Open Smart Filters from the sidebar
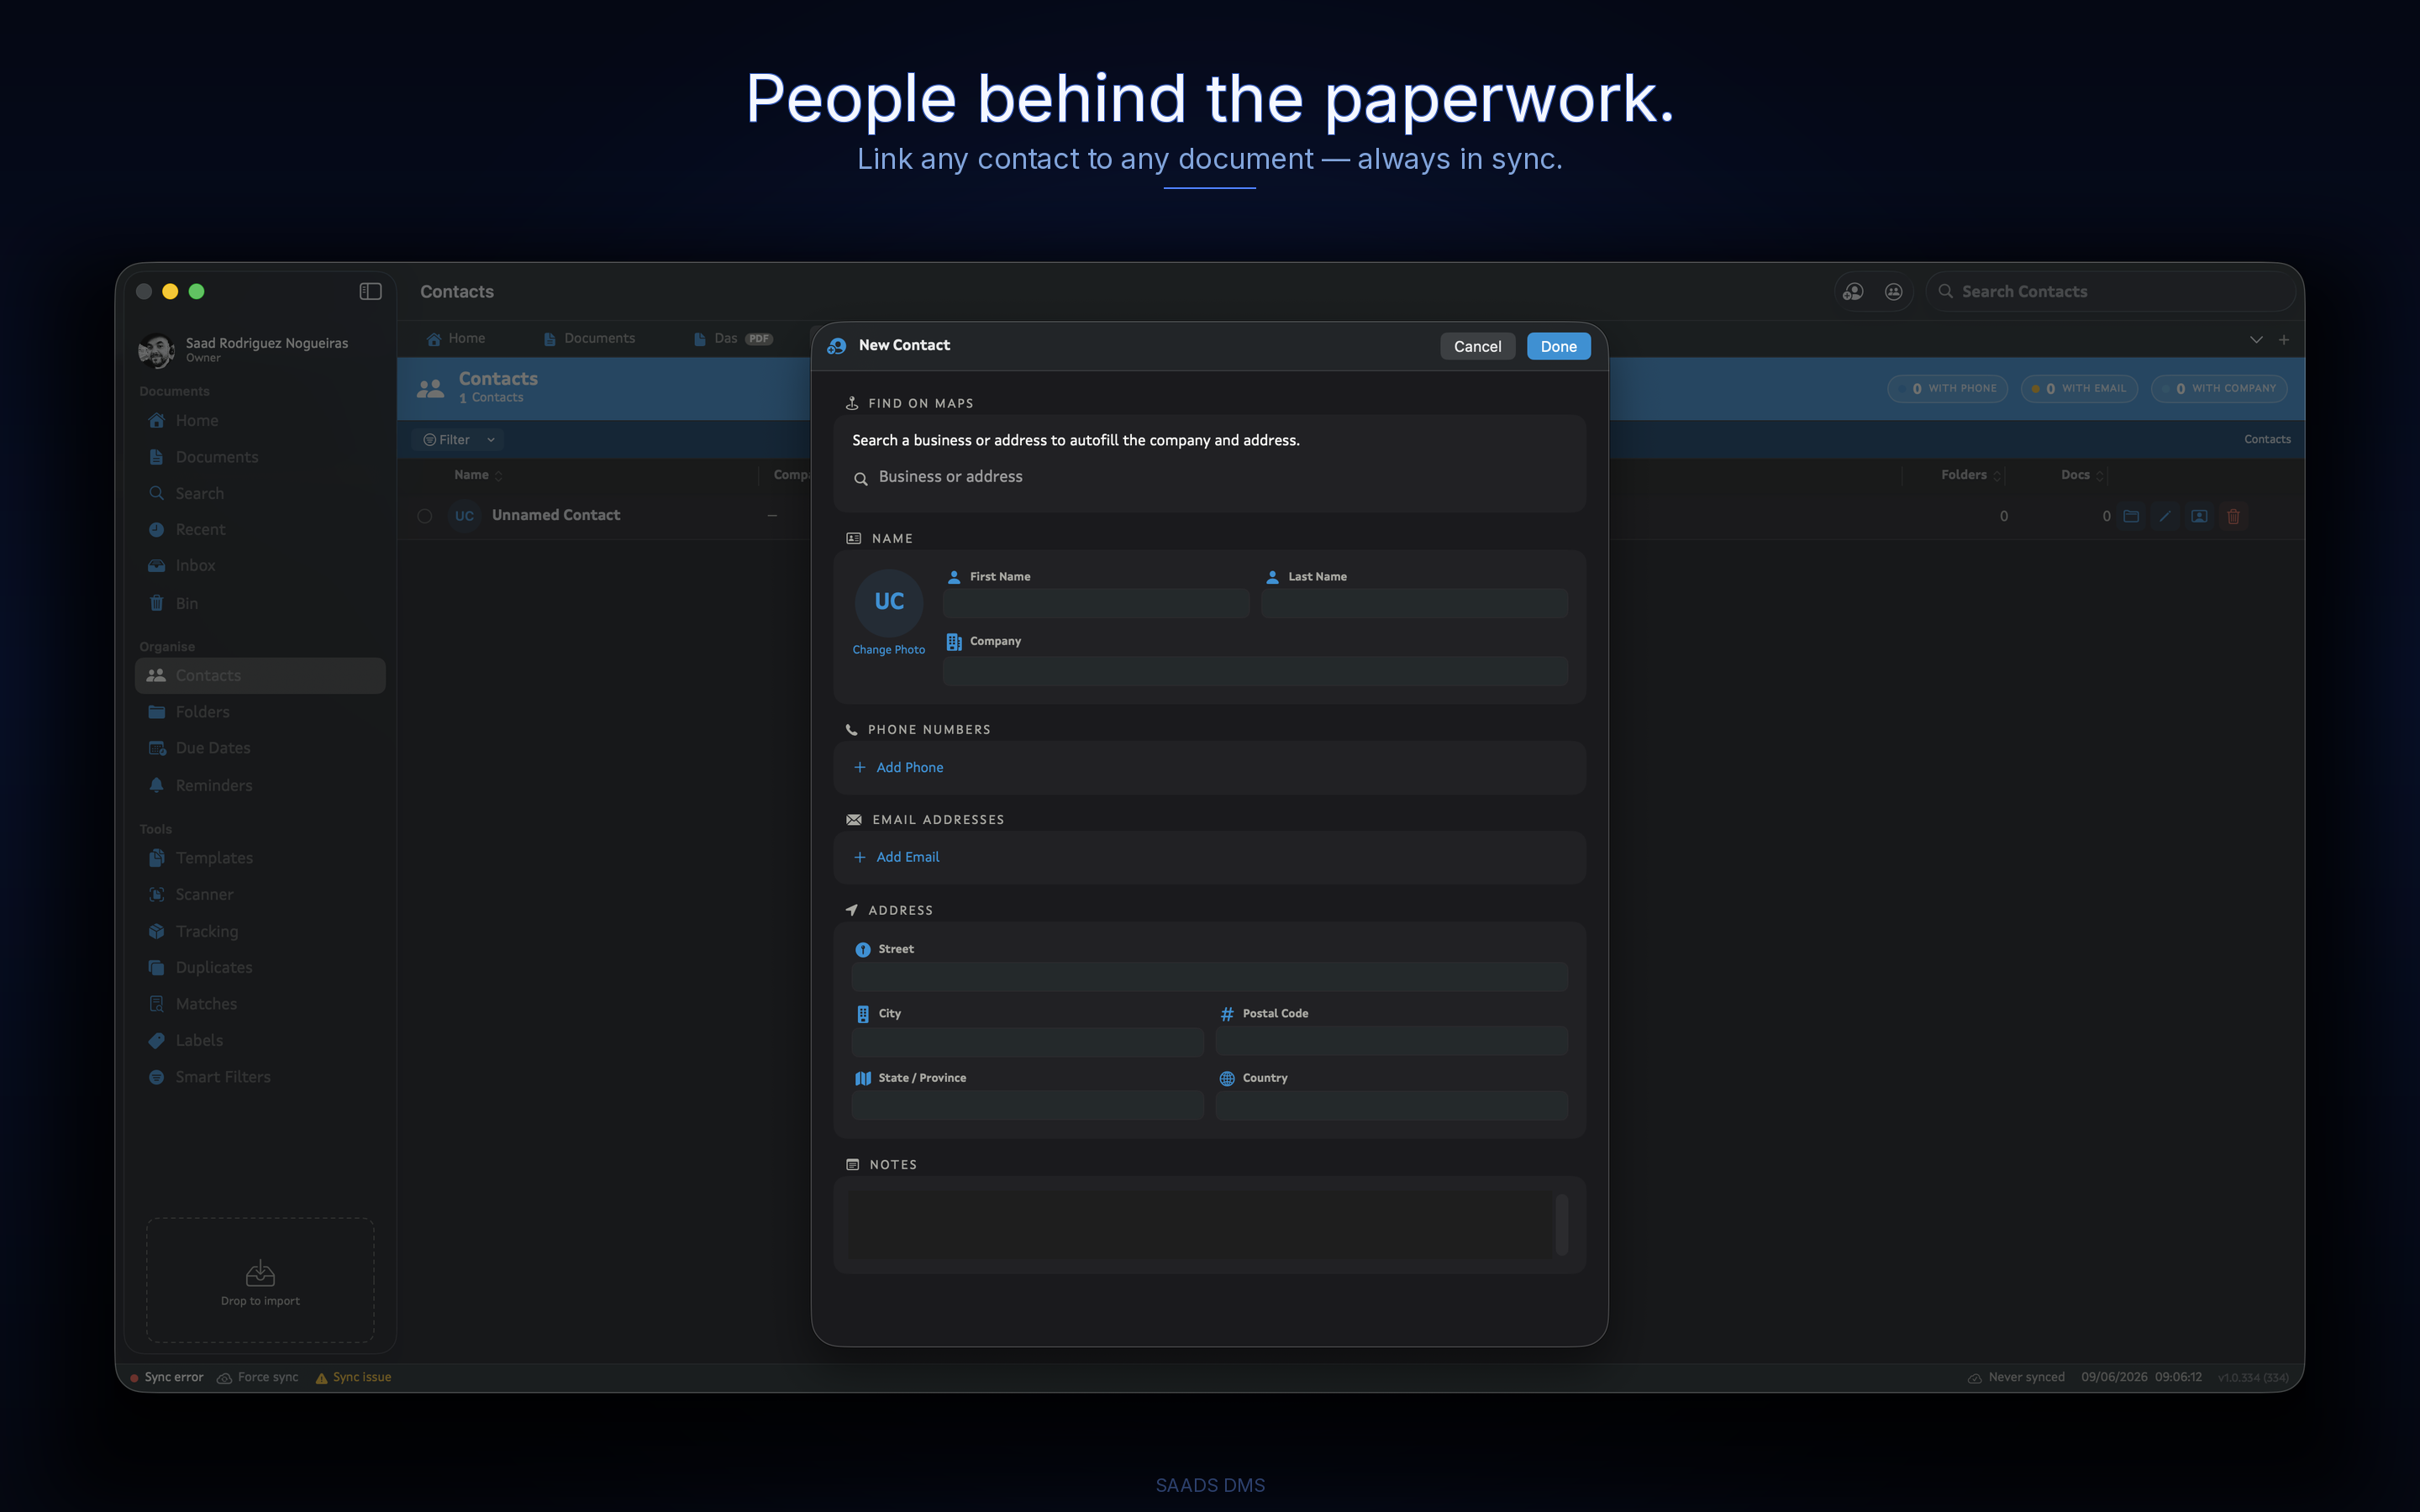Viewport: 2420px width, 1512px height. point(260,1077)
